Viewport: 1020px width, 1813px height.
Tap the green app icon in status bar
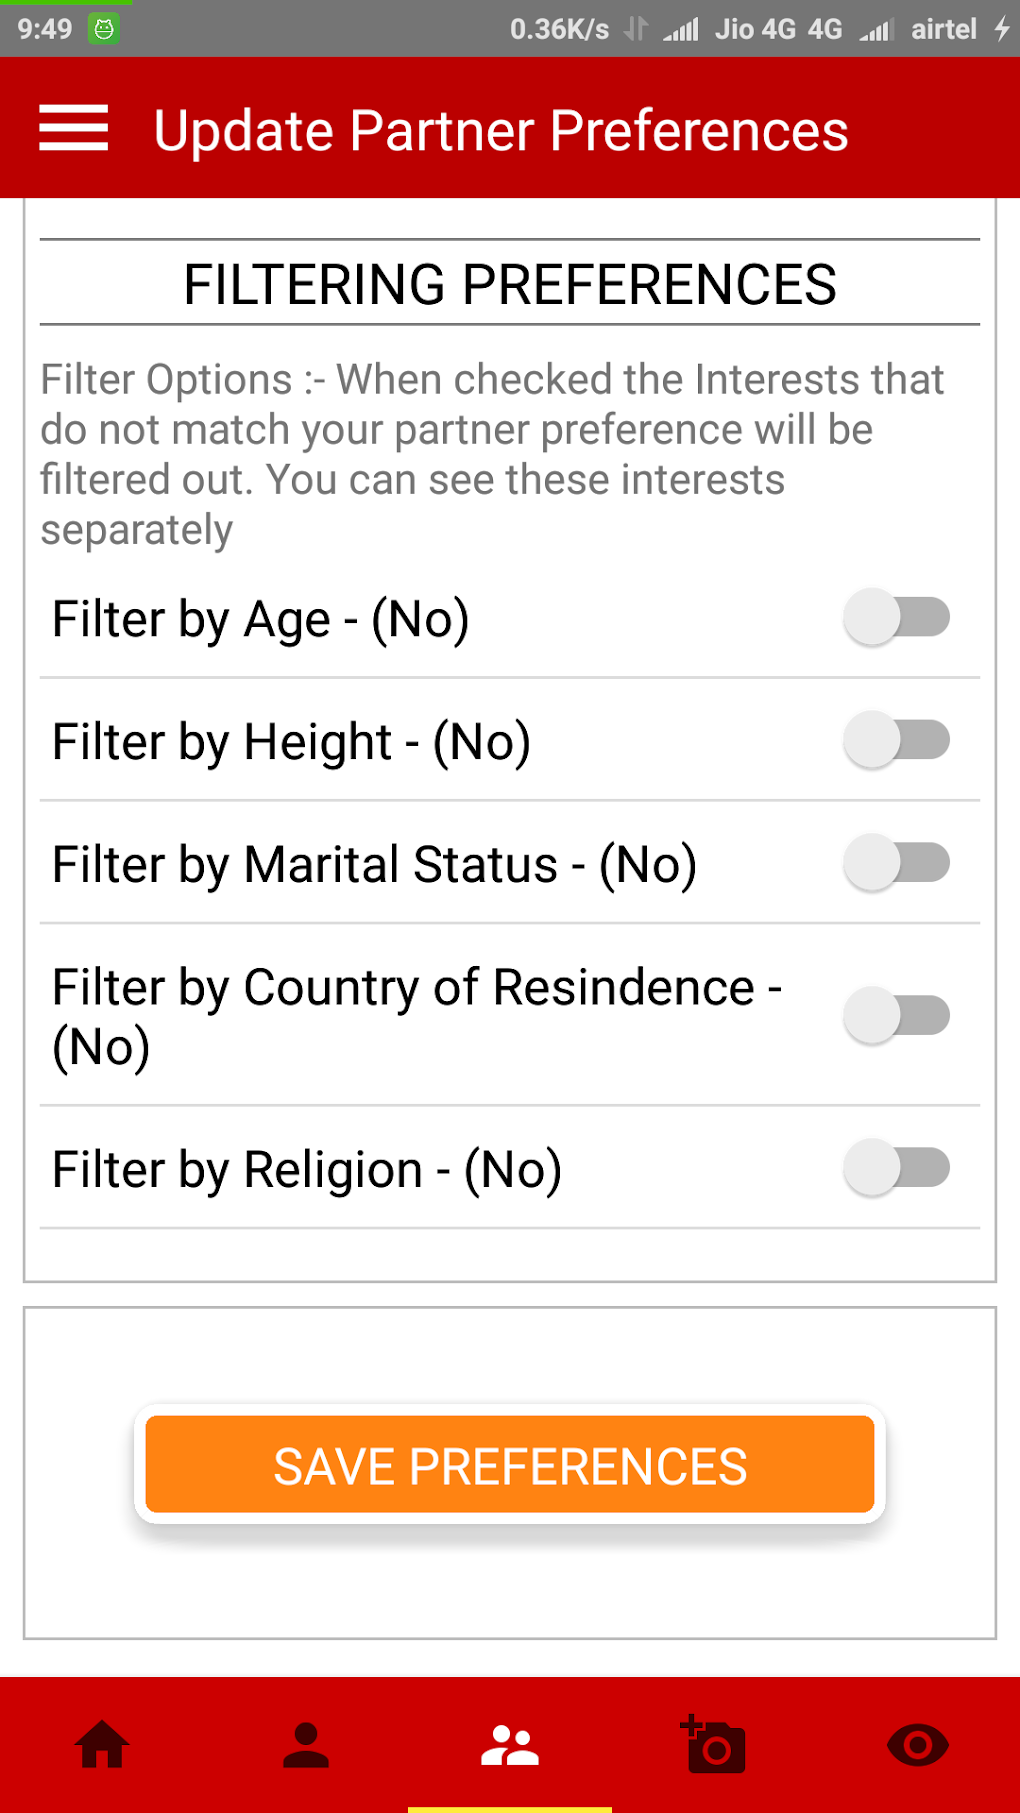click(104, 29)
